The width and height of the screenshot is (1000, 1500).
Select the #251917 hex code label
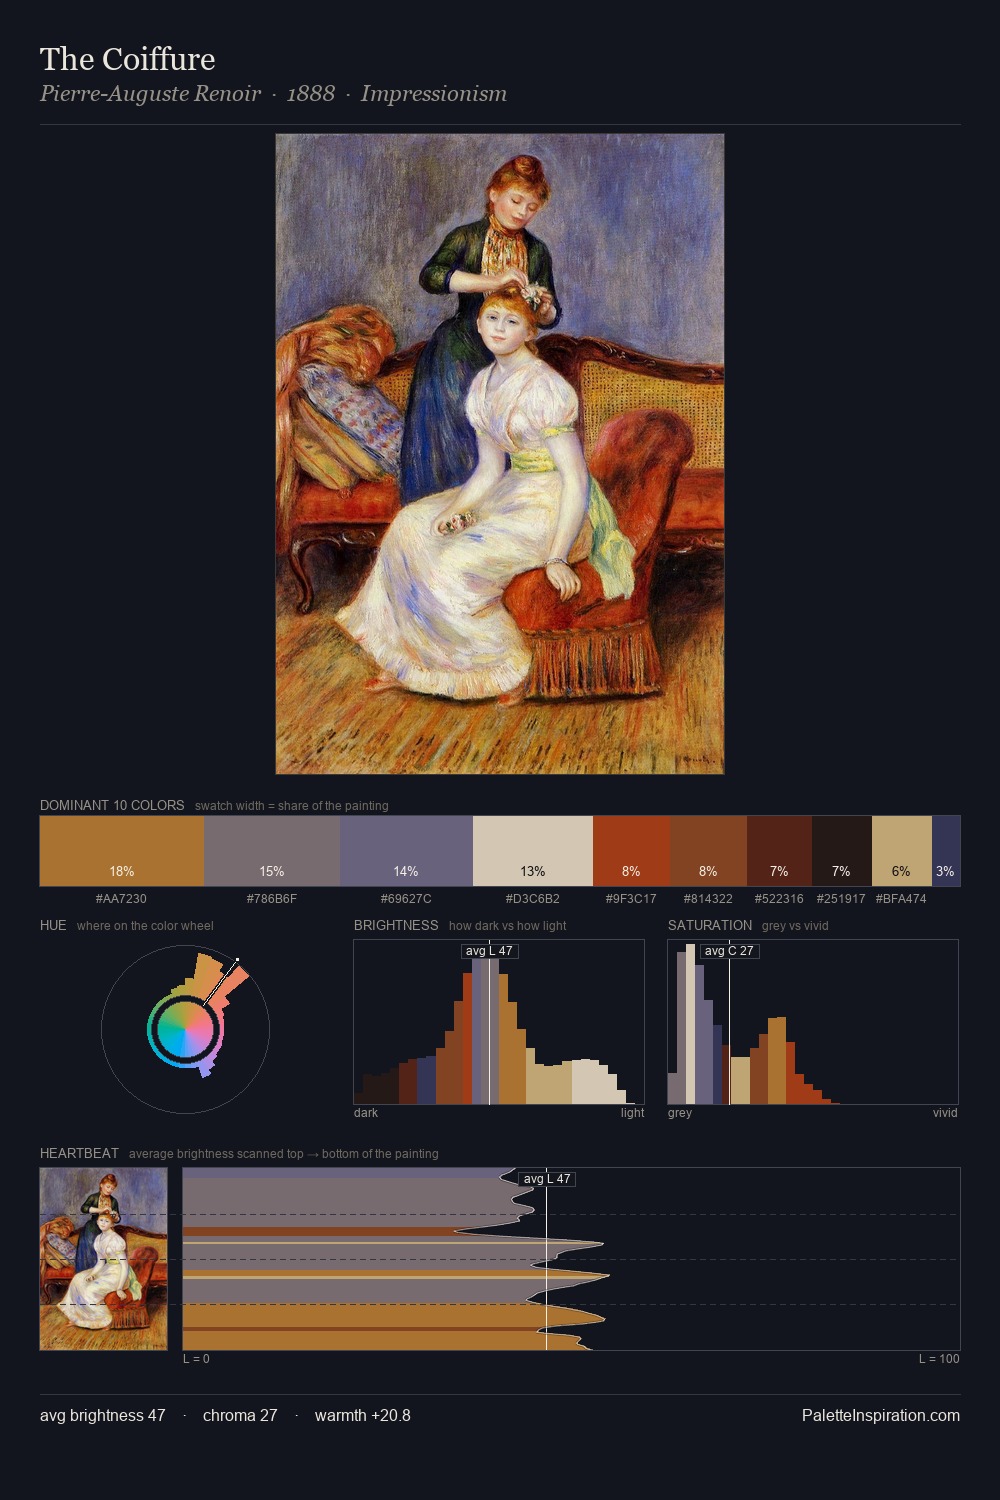coord(841,899)
